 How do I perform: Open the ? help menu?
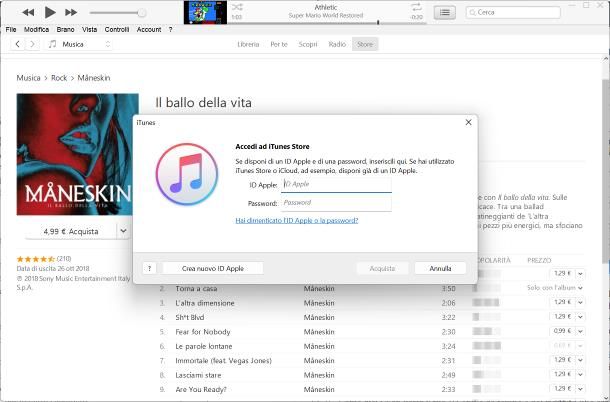pyautogui.click(x=170, y=30)
